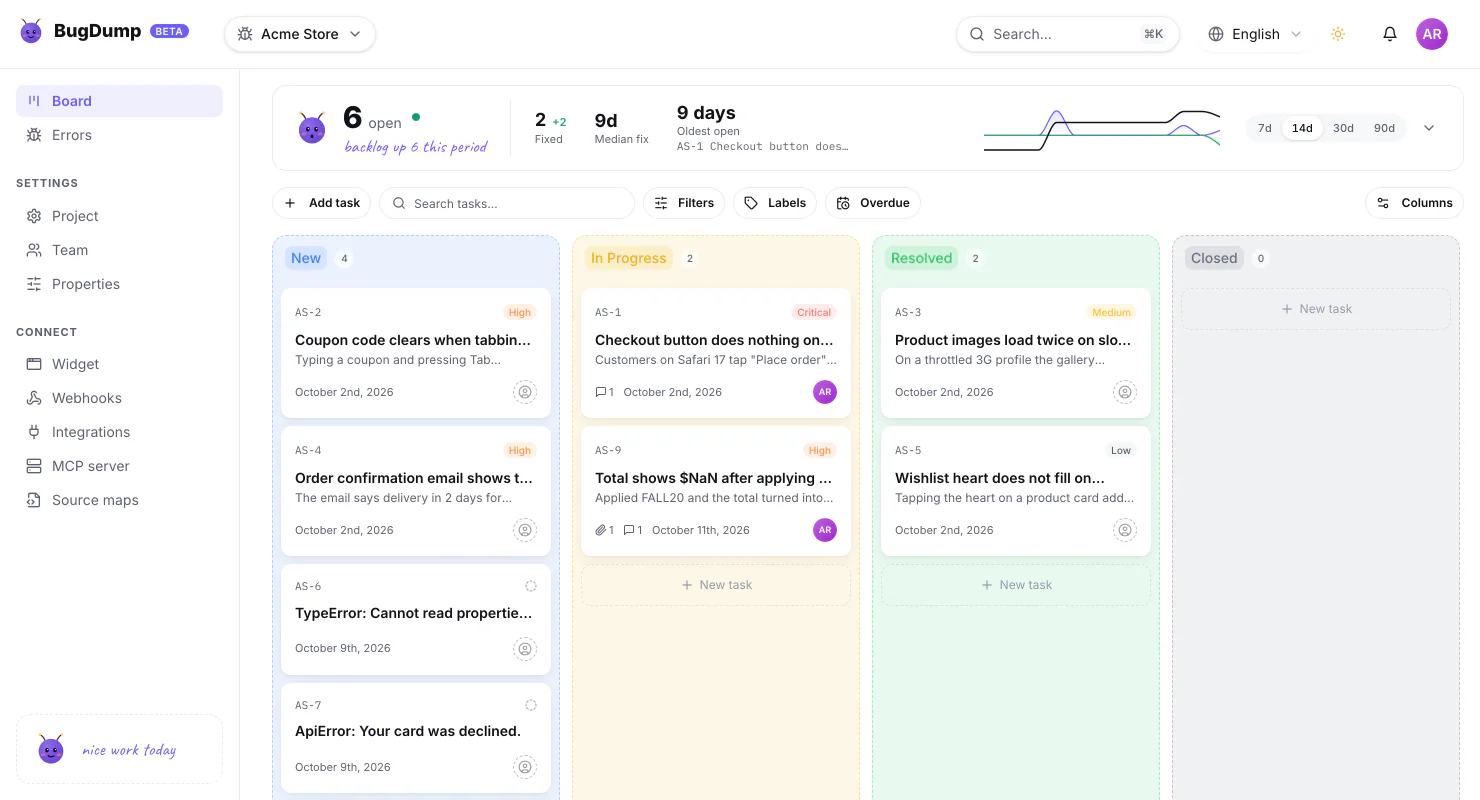Open the Labels dropdown
This screenshot has height=800, width=1480.
point(775,203)
